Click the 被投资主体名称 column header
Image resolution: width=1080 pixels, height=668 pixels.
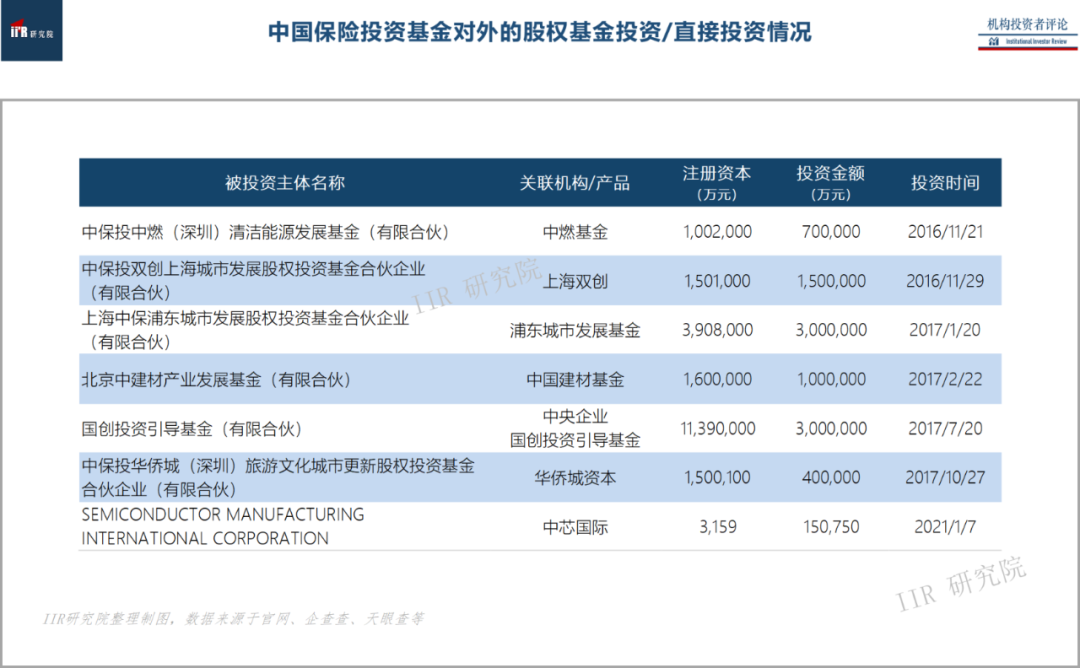(284, 183)
